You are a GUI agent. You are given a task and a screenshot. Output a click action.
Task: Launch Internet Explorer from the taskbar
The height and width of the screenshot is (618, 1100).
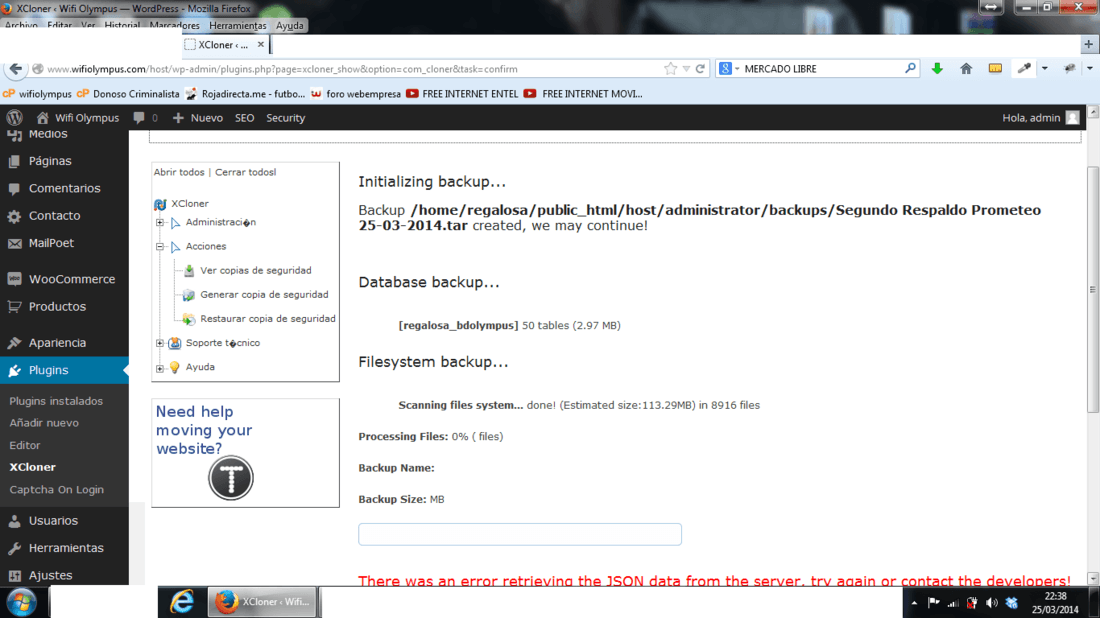tap(182, 602)
